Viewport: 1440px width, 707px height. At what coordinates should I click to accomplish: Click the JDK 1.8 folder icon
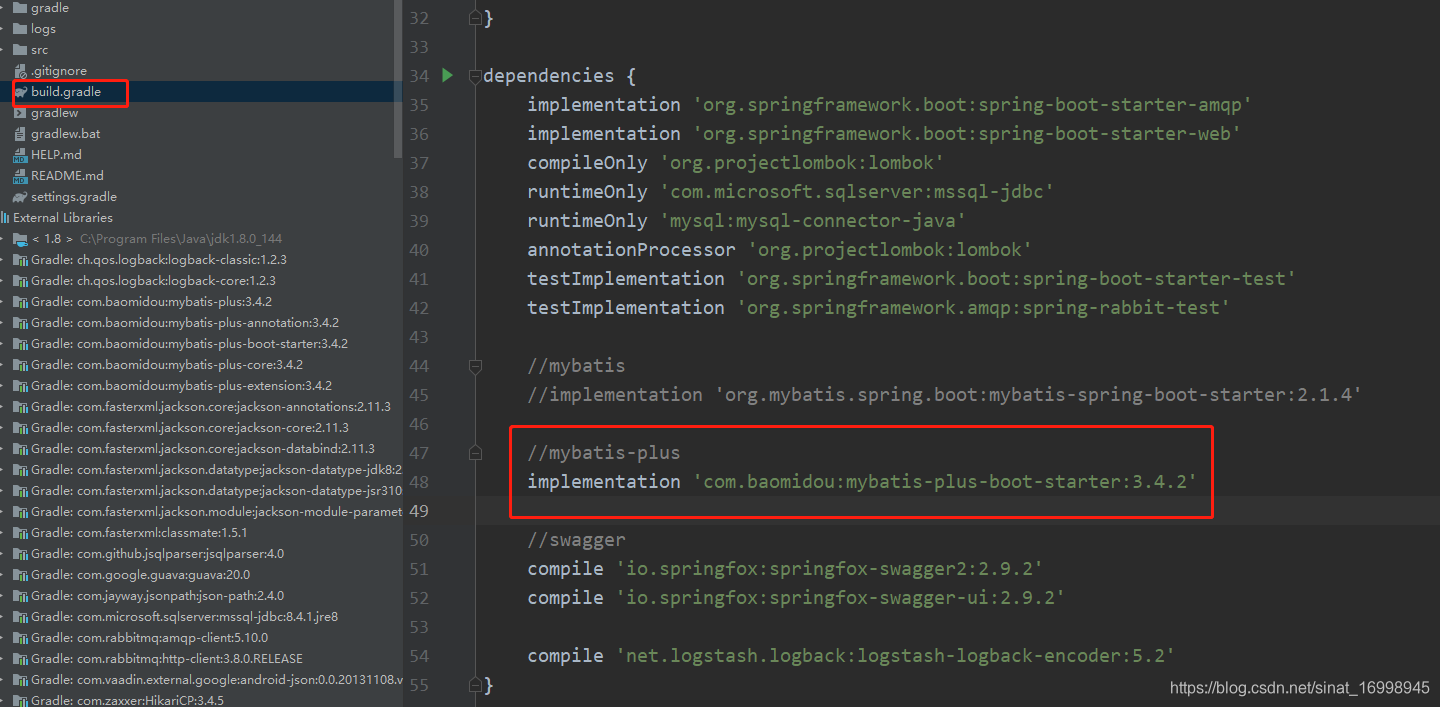pos(21,239)
